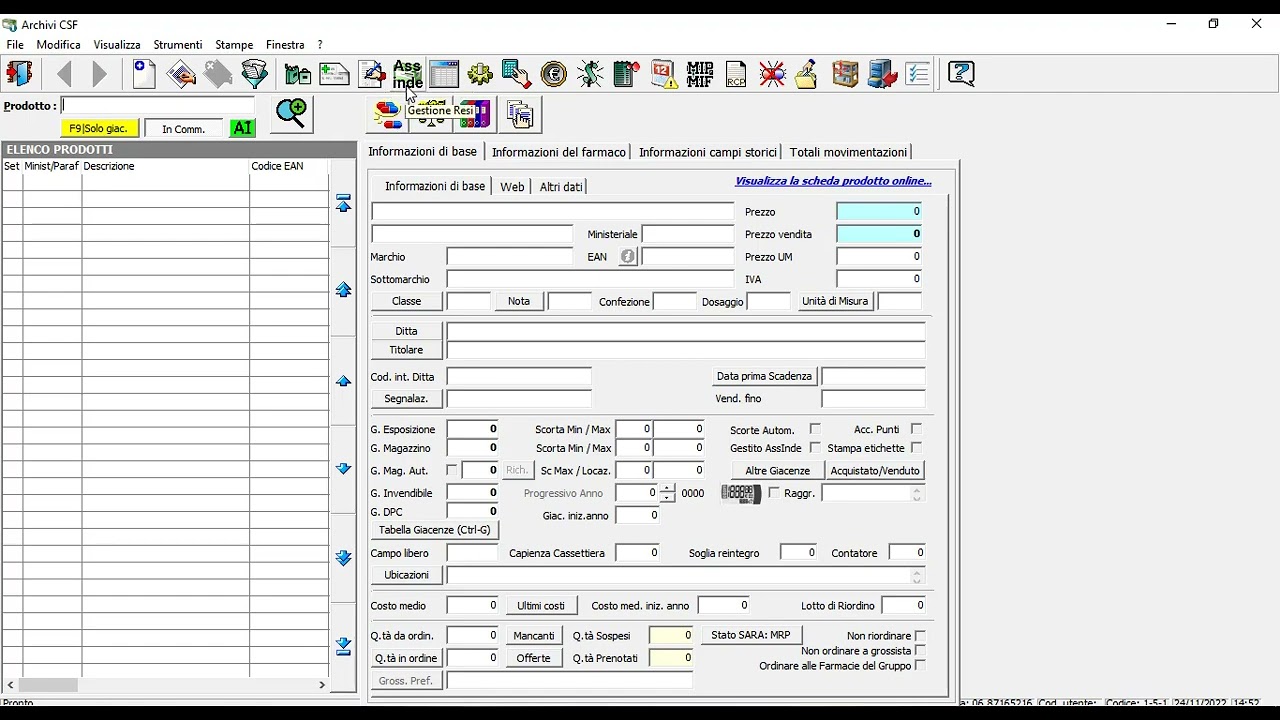Image resolution: width=1280 pixels, height=720 pixels.
Task: Tick the Raggr. checkbox
Action: coord(774,493)
